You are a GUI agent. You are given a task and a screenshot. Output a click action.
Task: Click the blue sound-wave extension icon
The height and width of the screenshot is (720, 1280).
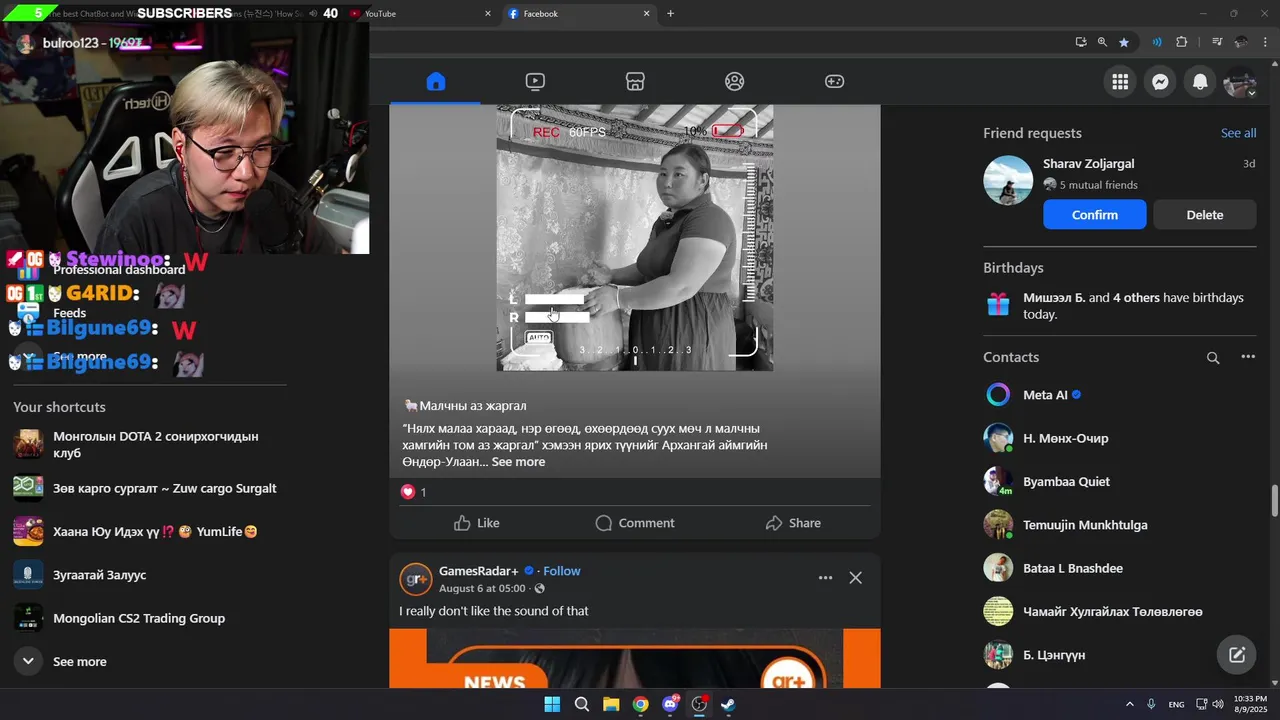[x=1157, y=42]
